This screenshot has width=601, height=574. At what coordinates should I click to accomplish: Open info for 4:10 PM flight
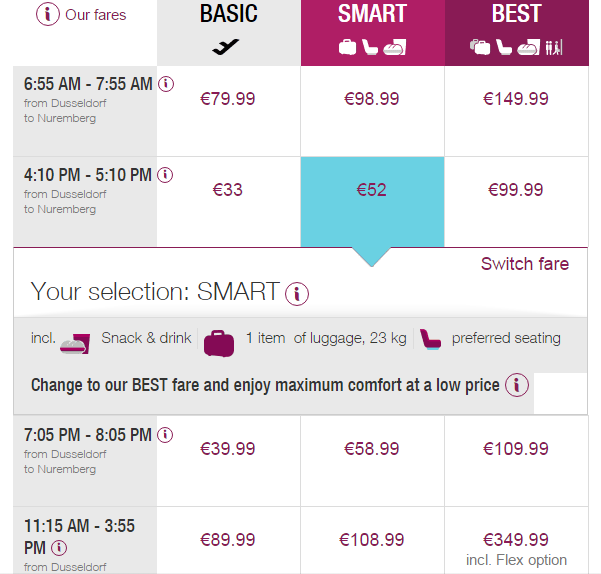click(166, 175)
